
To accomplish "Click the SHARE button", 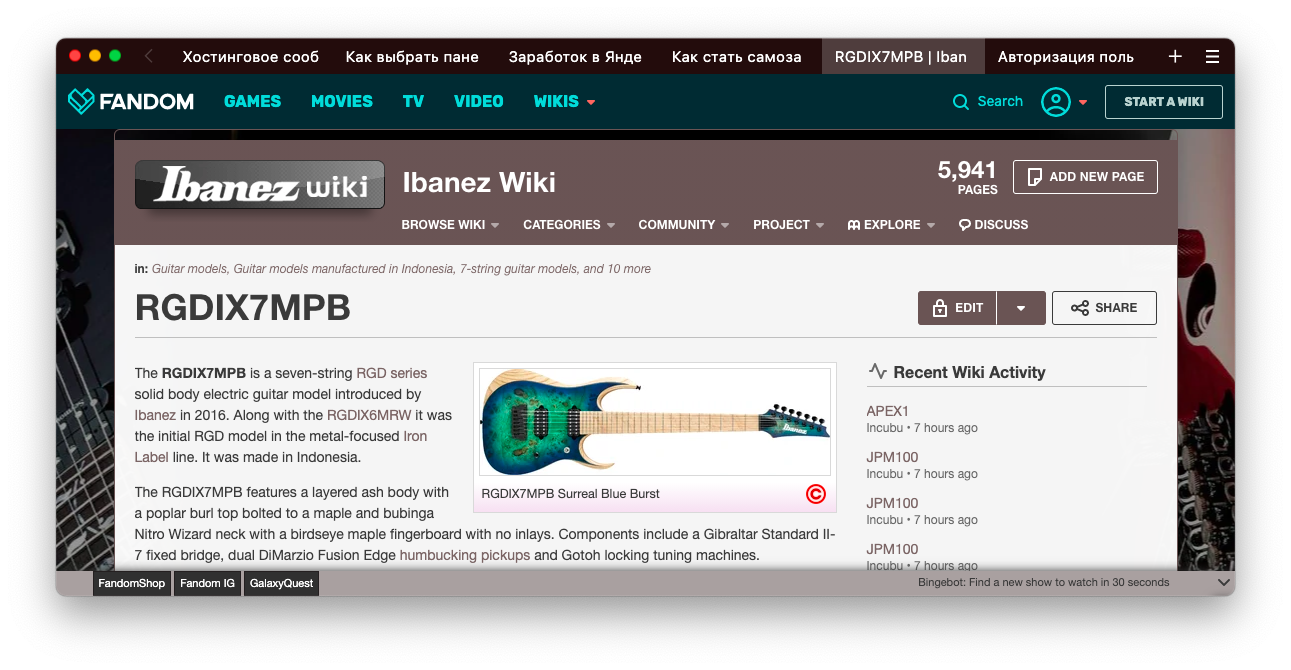I will click(1104, 308).
